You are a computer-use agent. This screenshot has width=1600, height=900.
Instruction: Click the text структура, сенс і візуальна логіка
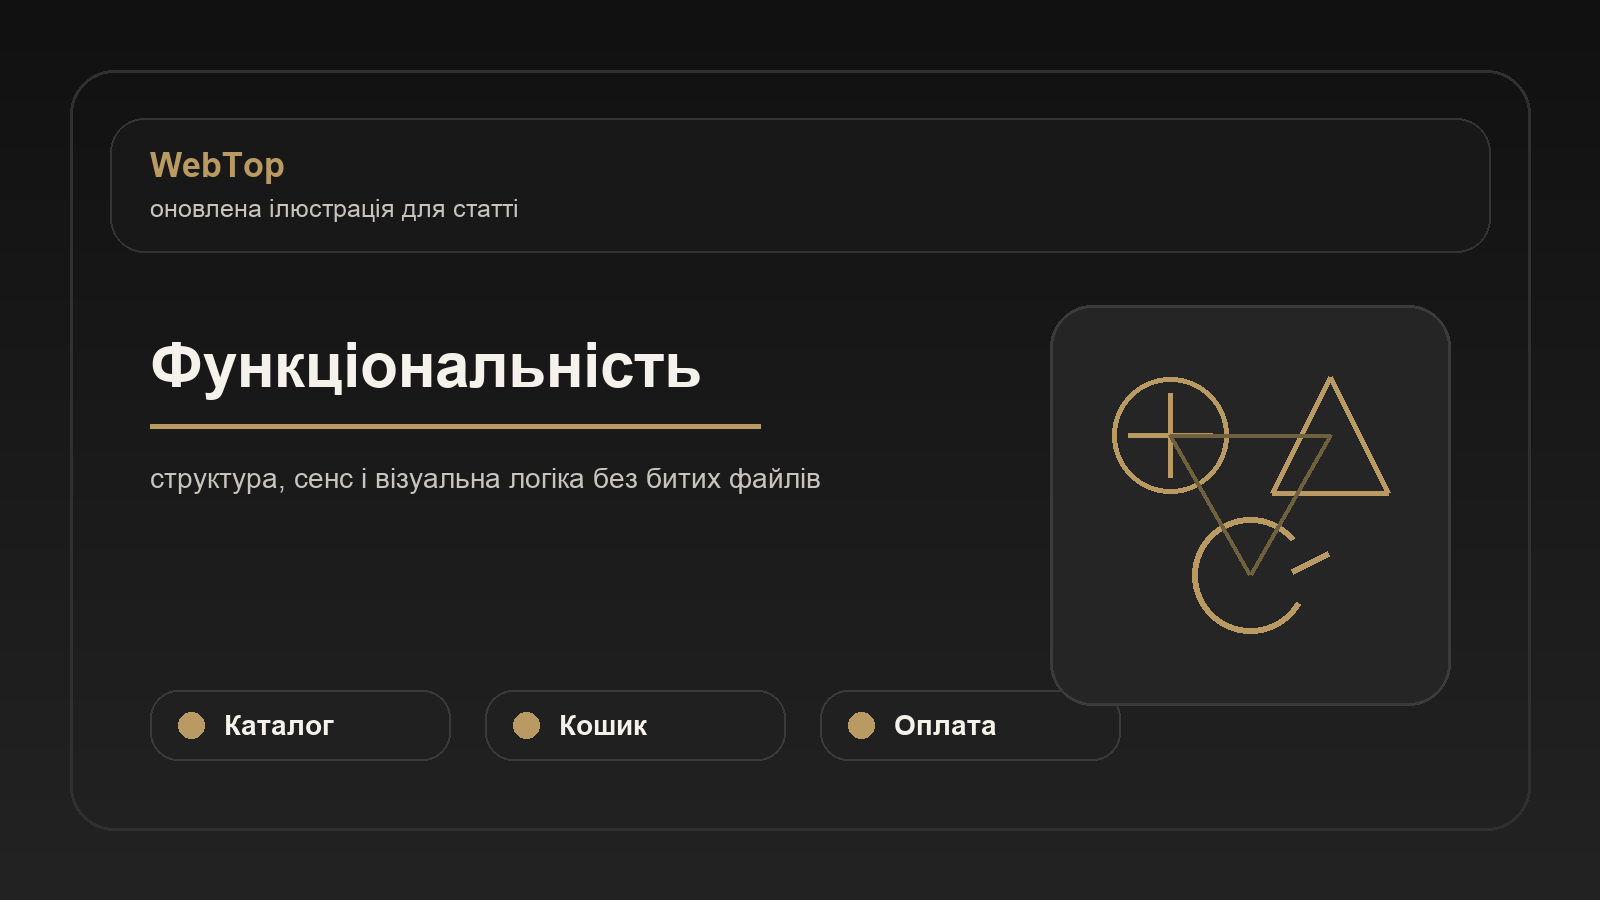tap(368, 479)
